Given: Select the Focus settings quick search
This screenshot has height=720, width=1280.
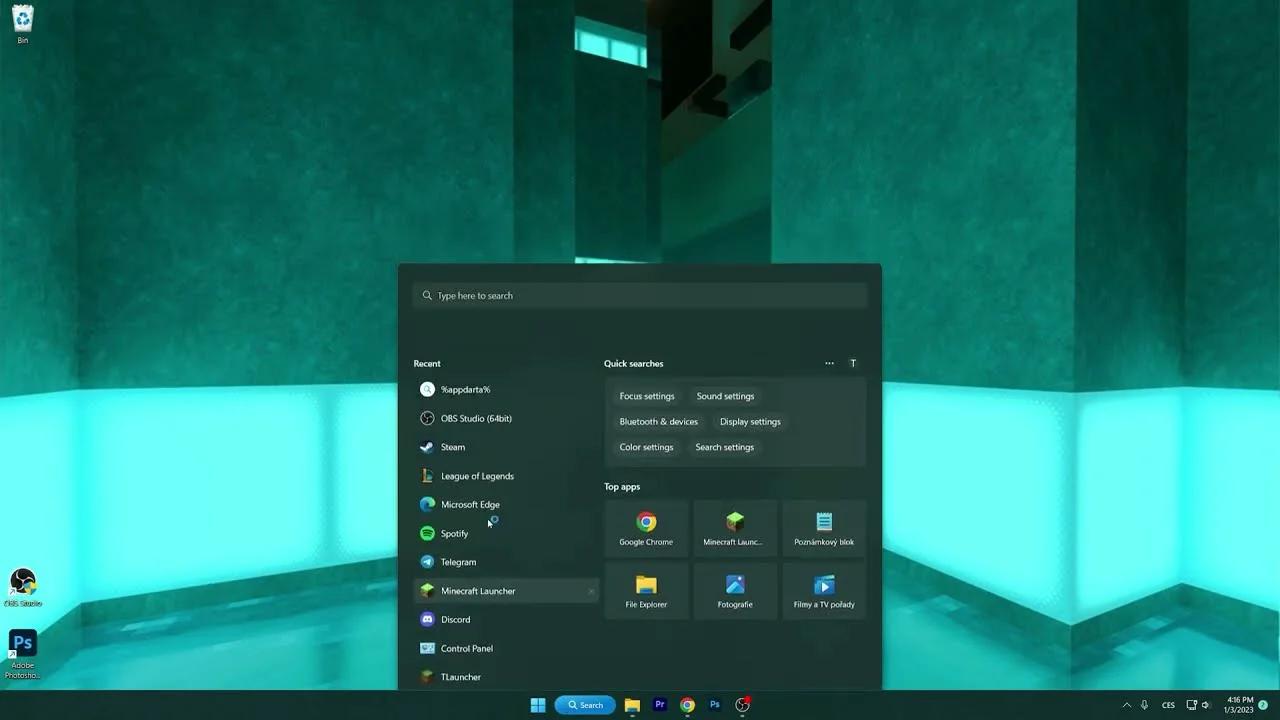Looking at the screenshot, I should coord(647,396).
